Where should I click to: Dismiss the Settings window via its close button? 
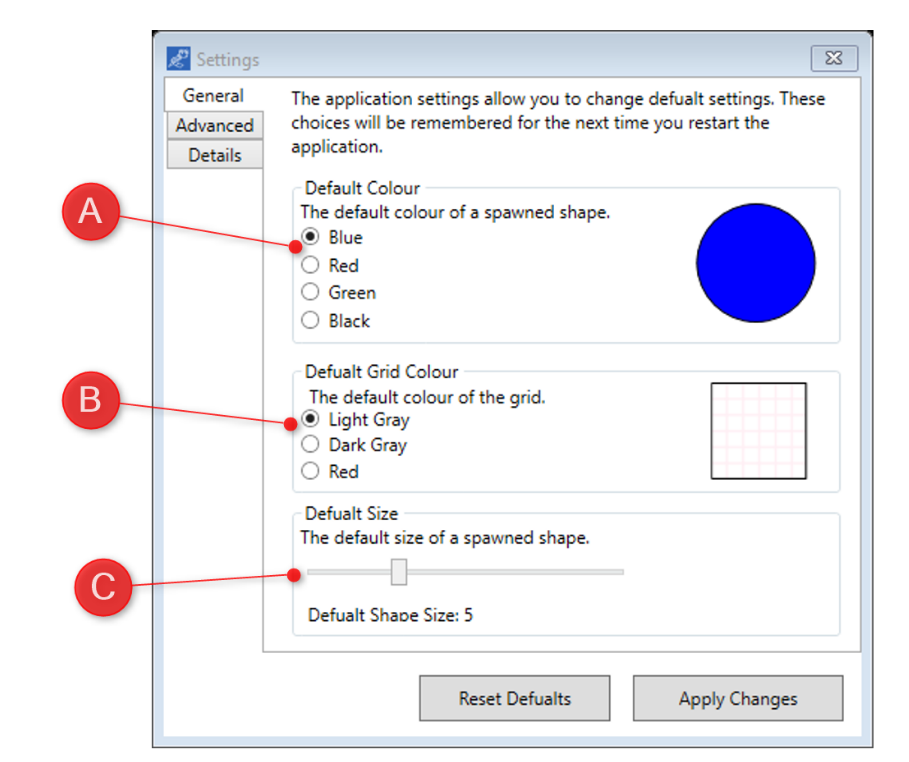[x=833, y=58]
